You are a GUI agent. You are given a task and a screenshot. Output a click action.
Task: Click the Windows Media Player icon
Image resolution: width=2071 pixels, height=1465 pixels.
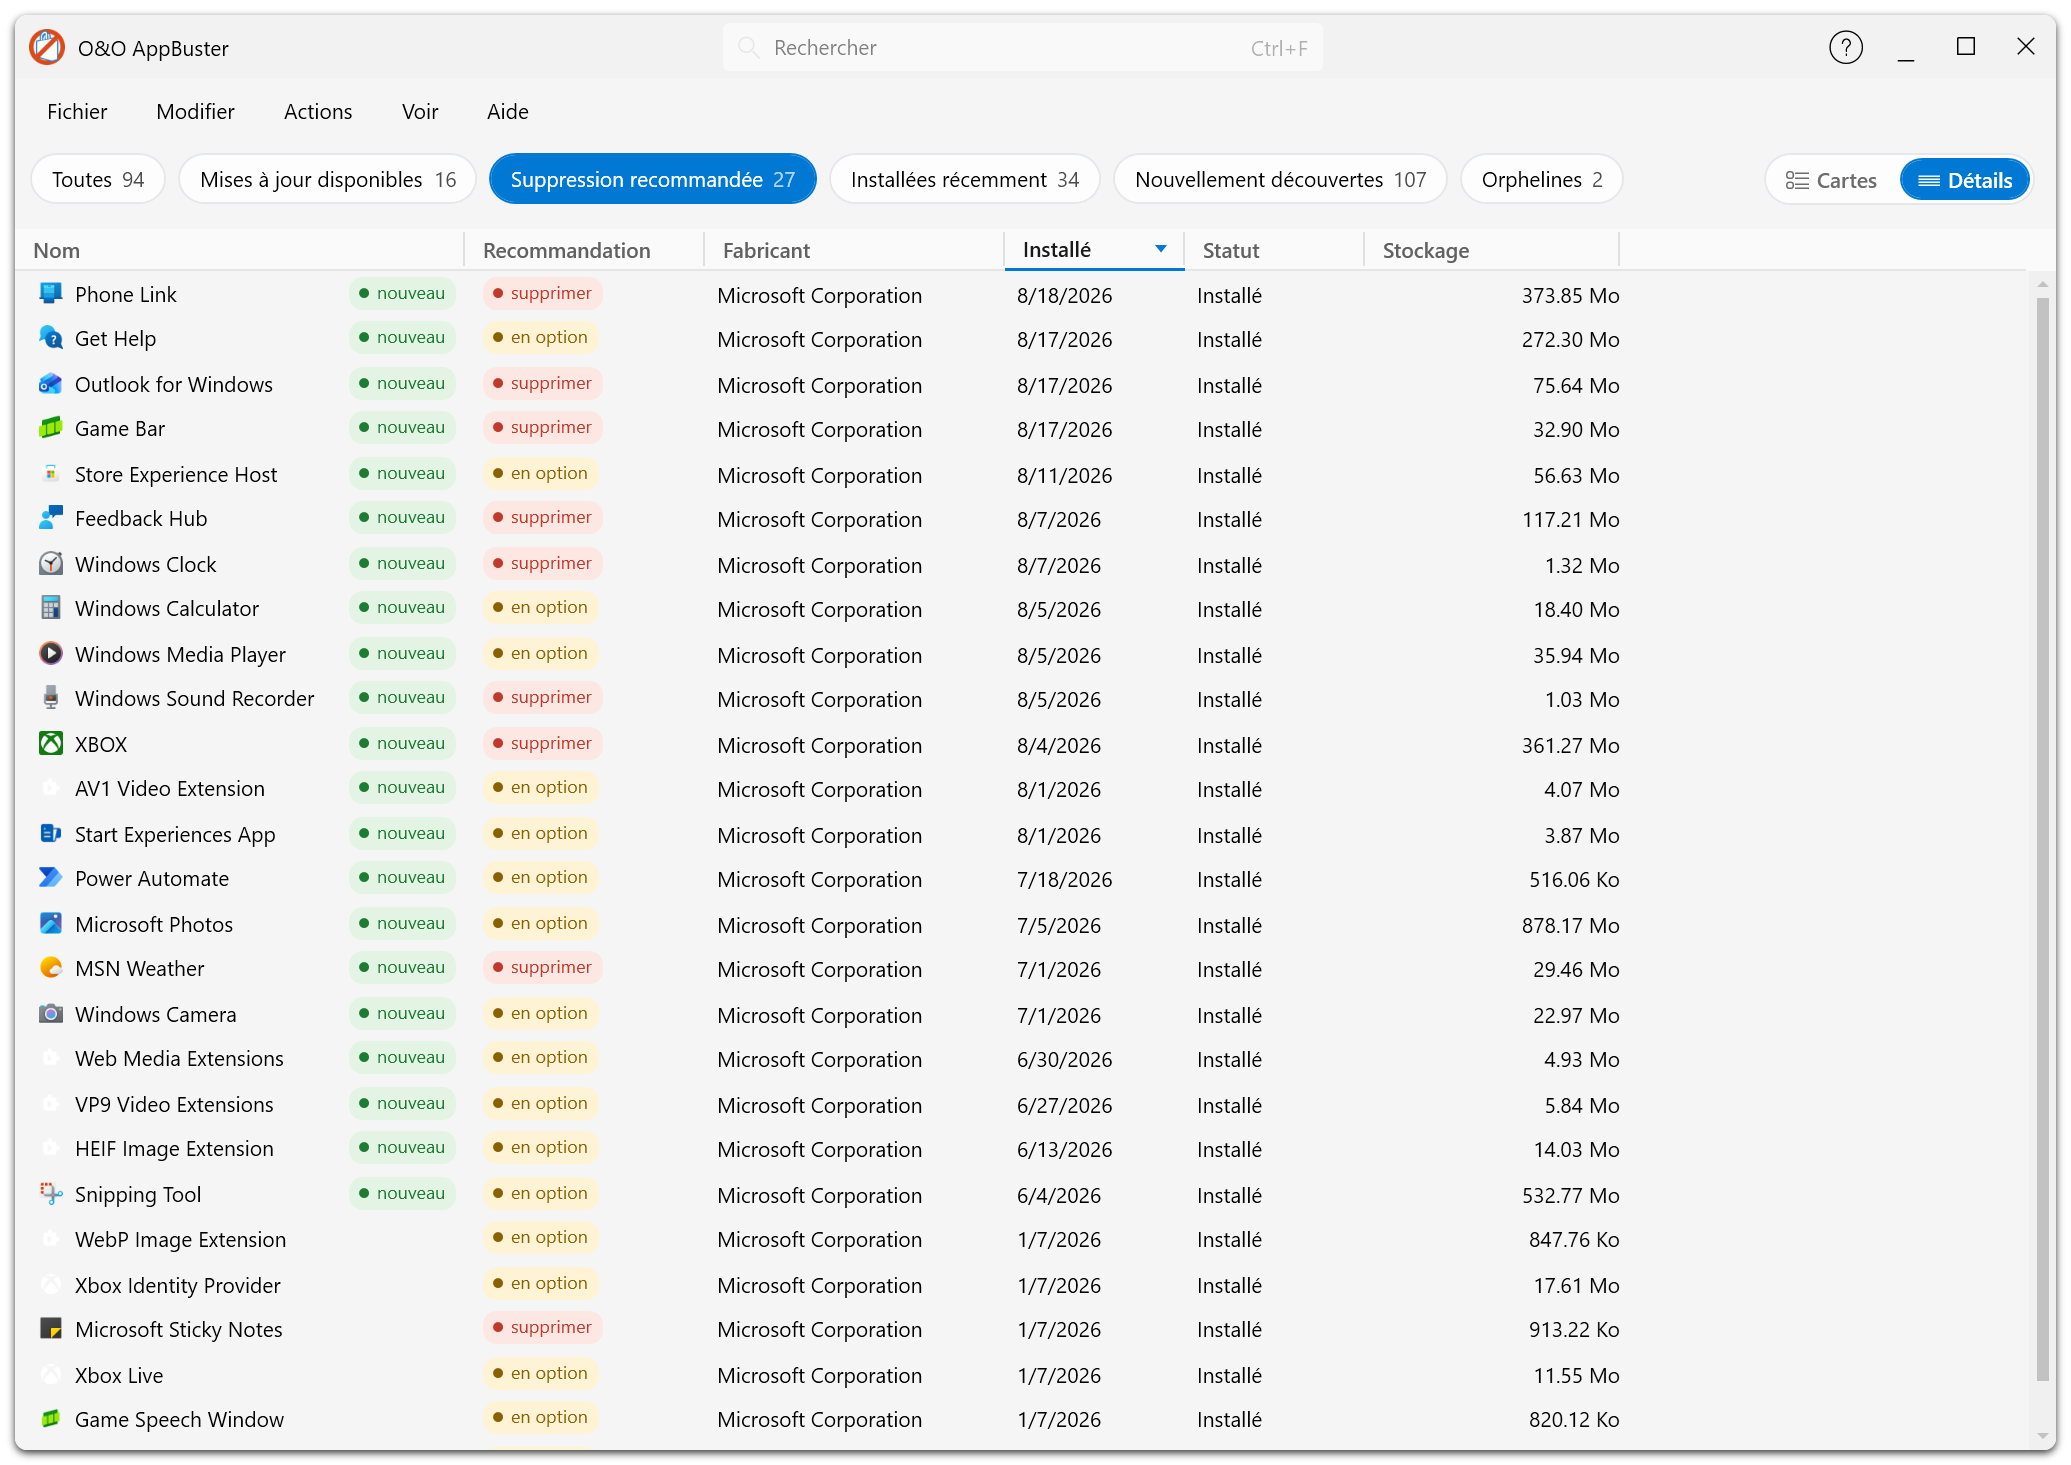click(x=50, y=653)
